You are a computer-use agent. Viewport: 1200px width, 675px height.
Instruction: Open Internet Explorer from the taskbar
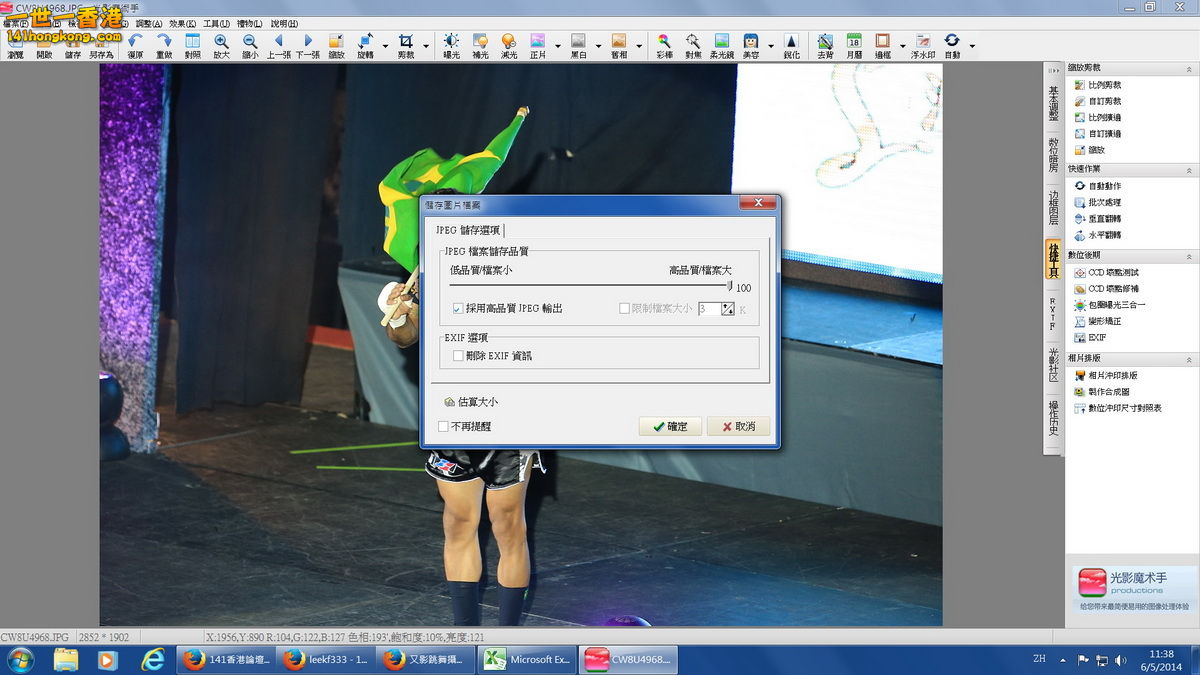pos(153,659)
